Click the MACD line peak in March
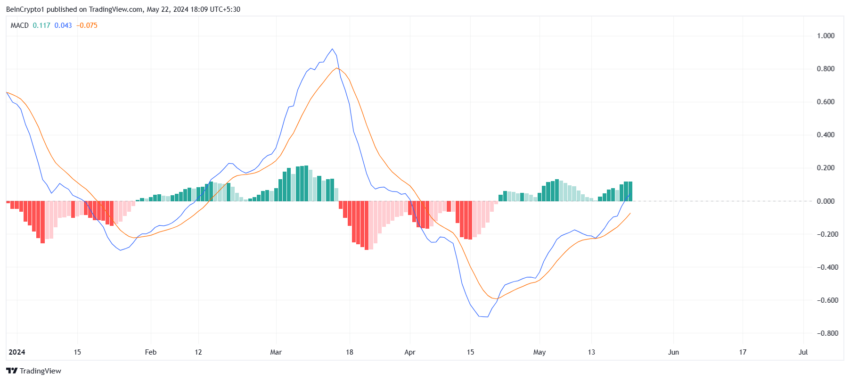Screen dimensions: 850x381 (x=332, y=49)
